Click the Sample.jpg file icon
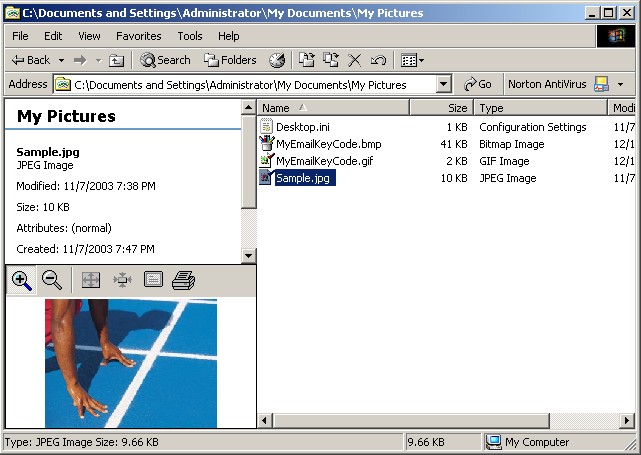641x455 pixels. (267, 177)
